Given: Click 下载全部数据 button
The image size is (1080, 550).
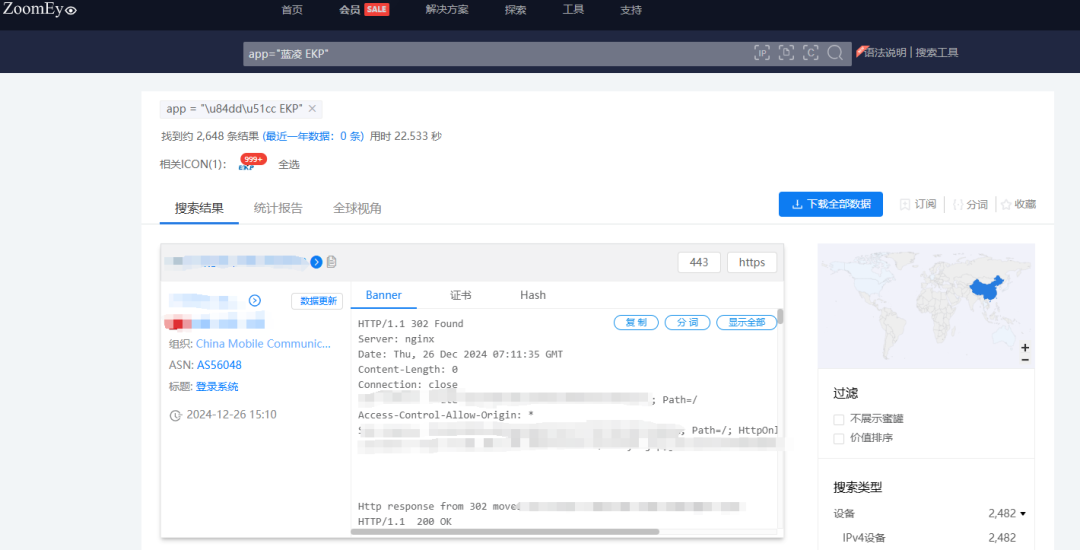Looking at the screenshot, I should point(831,204).
